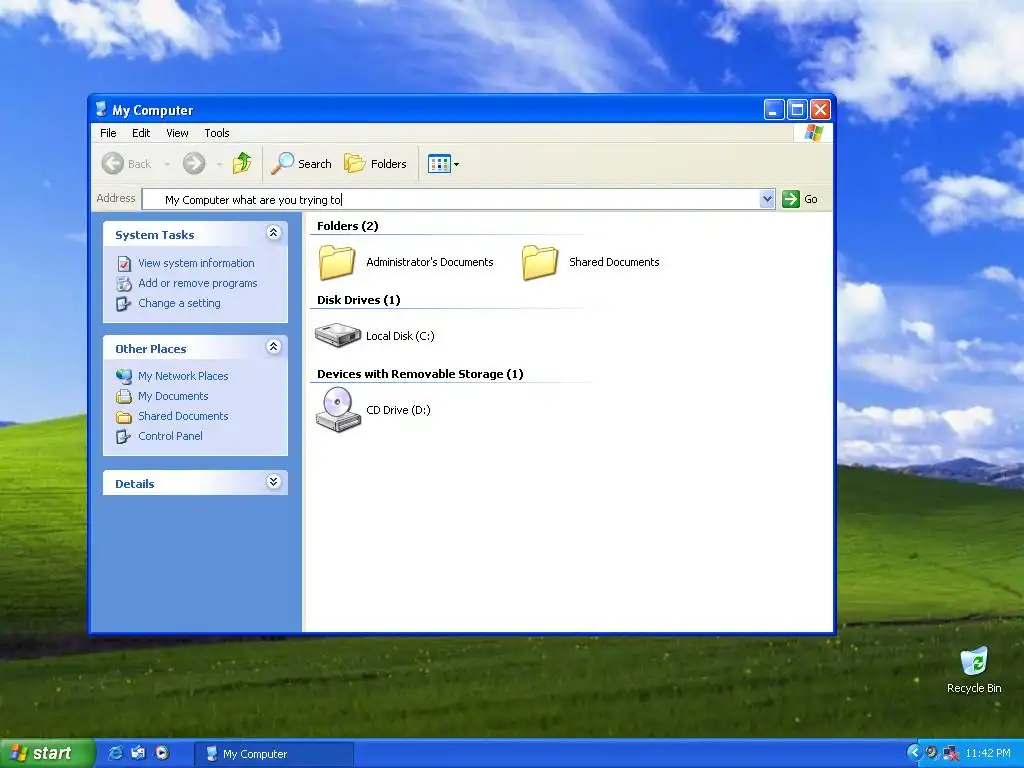Click Show Desktop Quick Launch icon
1024x768 pixels.
pos(138,753)
